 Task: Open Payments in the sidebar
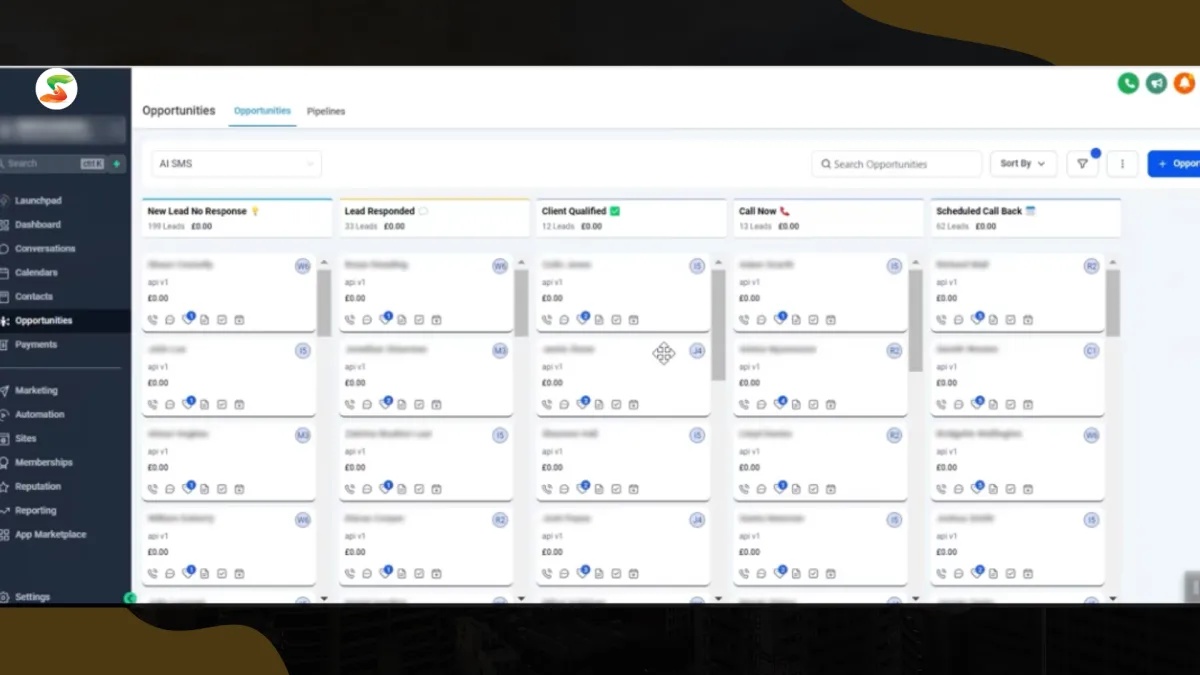click(x=36, y=345)
